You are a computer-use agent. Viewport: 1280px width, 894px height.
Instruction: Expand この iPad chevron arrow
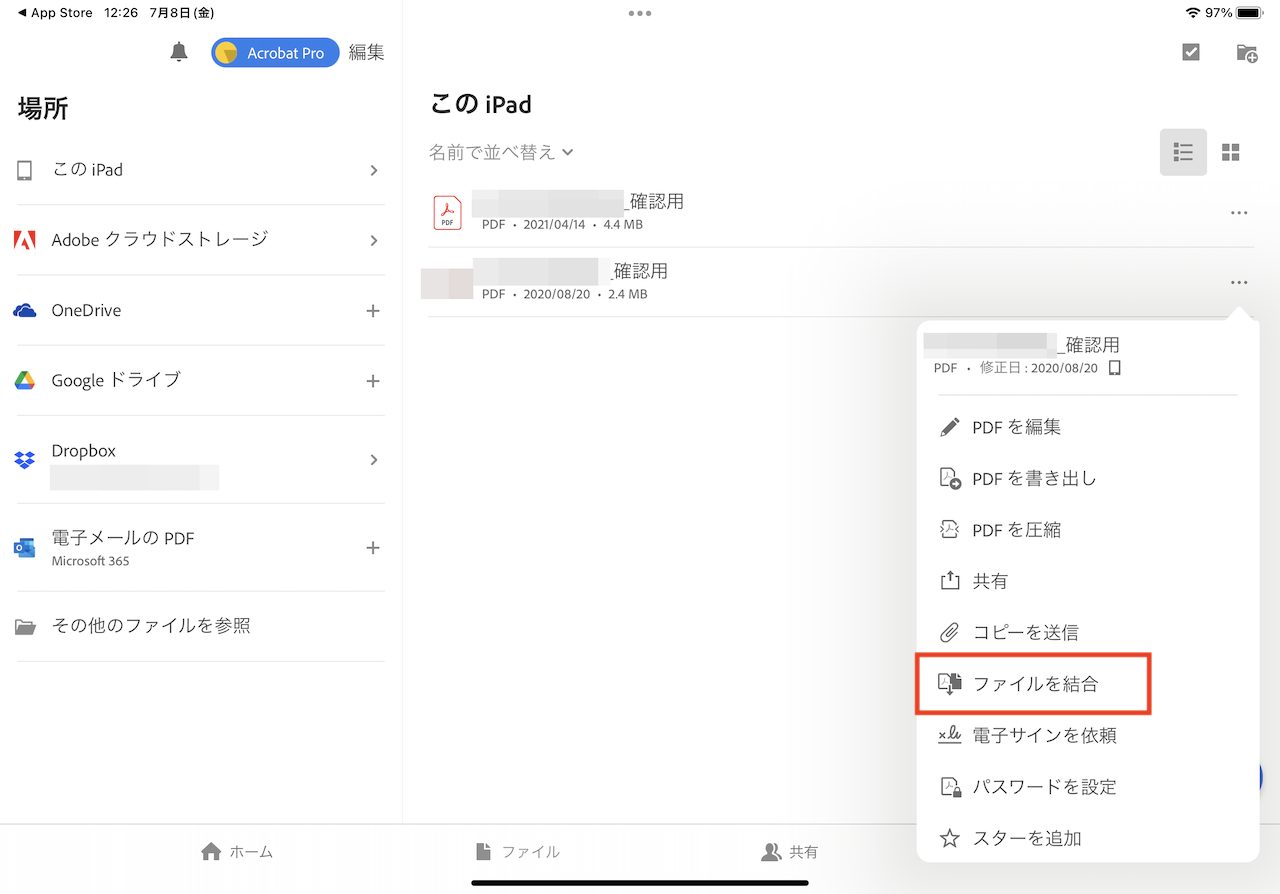coord(374,170)
